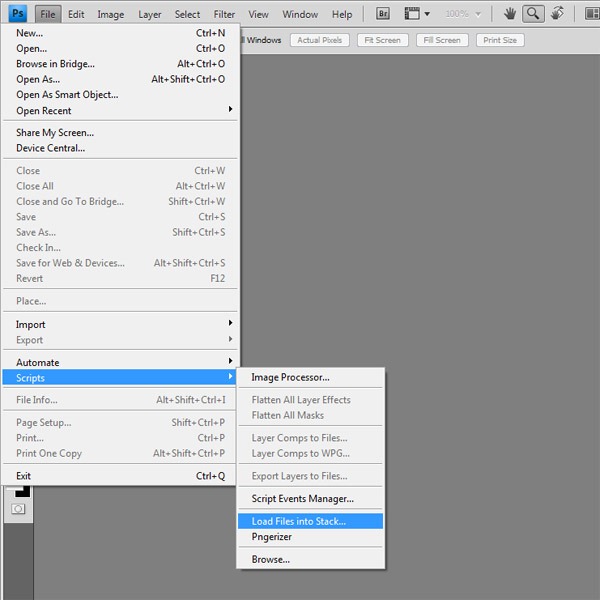This screenshot has width=600, height=600.
Task: Expand the Automate submenu
Action: [x=120, y=362]
